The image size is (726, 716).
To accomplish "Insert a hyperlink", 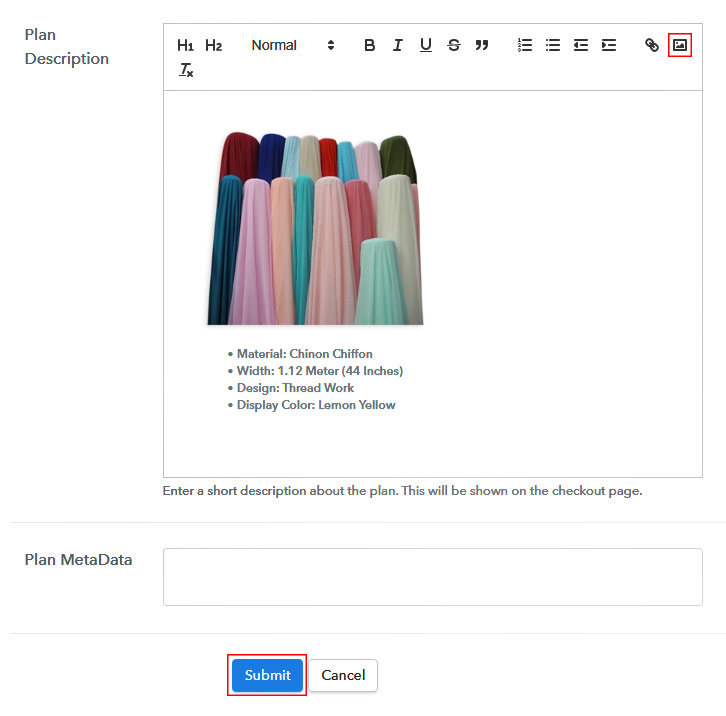I will 652,45.
